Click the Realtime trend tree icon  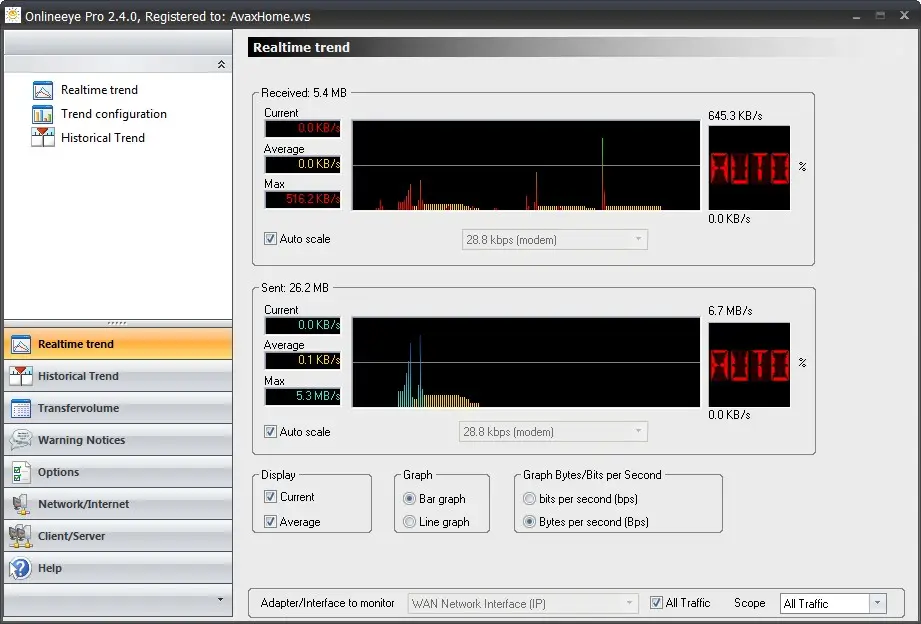pos(43,90)
